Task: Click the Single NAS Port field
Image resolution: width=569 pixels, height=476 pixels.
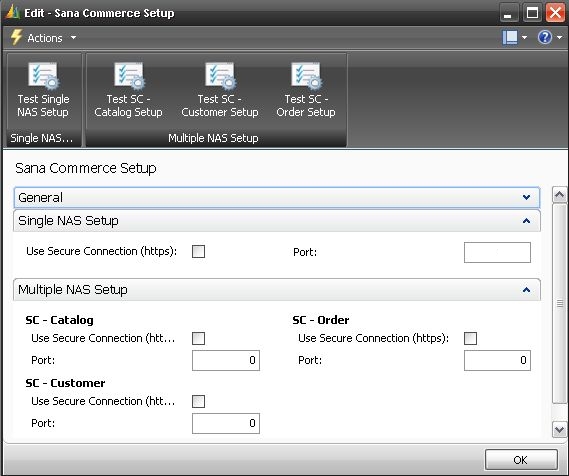Action: point(497,253)
